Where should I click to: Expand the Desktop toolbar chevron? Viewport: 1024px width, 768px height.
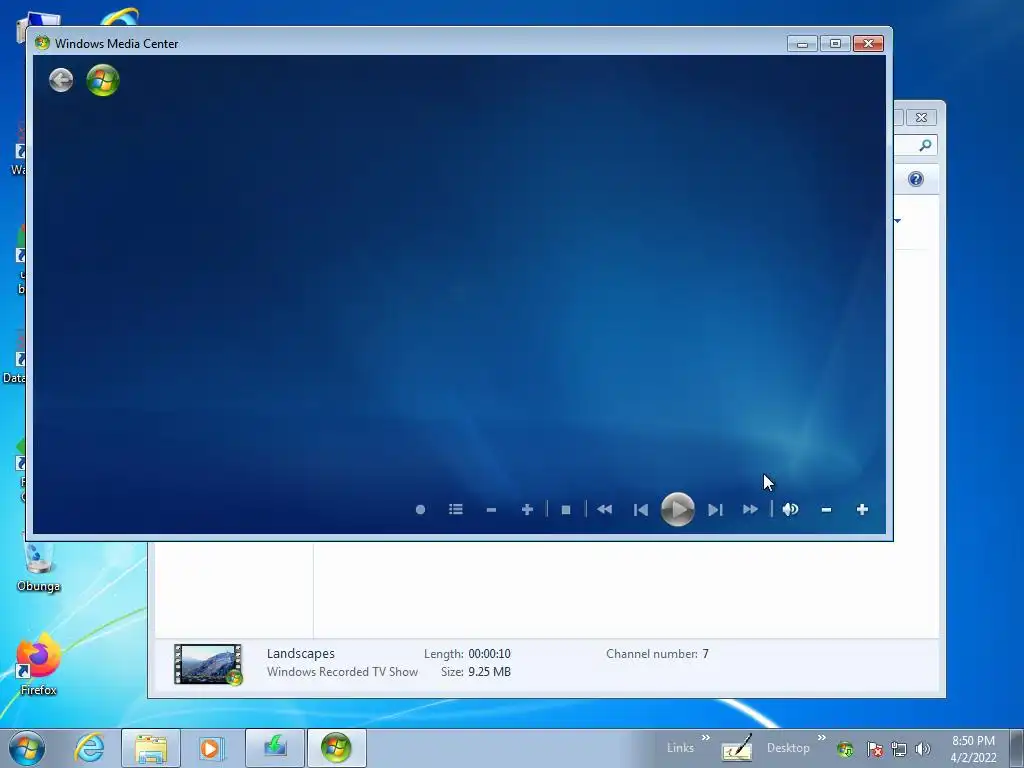pos(822,738)
